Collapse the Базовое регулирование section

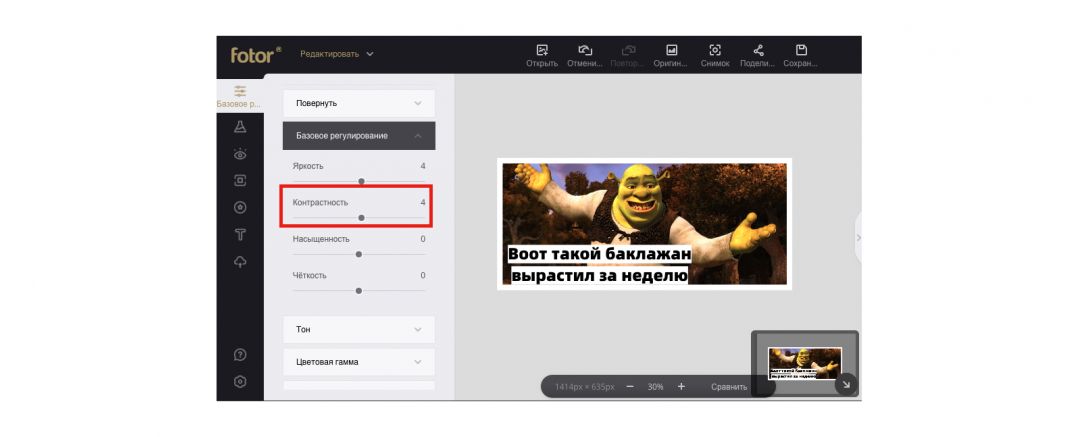pyautogui.click(x=359, y=136)
